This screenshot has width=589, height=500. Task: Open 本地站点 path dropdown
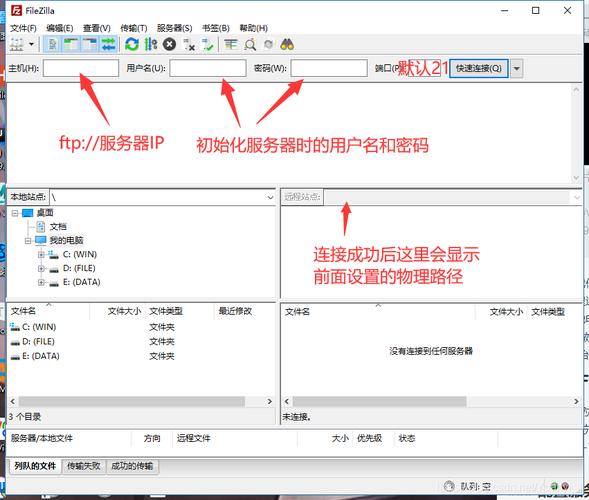[x=270, y=197]
